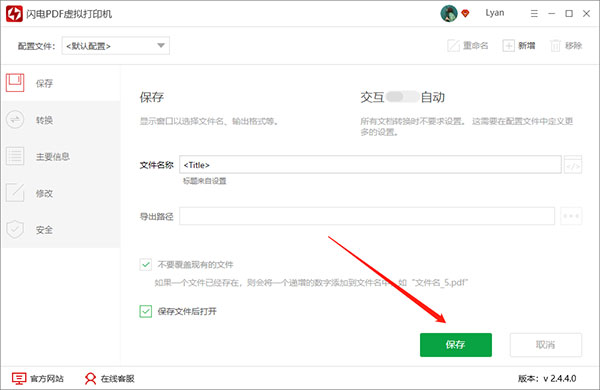This screenshot has height=390, width=600.
Task: Expand the 配置文件 dropdown arrow
Action: (x=161, y=46)
